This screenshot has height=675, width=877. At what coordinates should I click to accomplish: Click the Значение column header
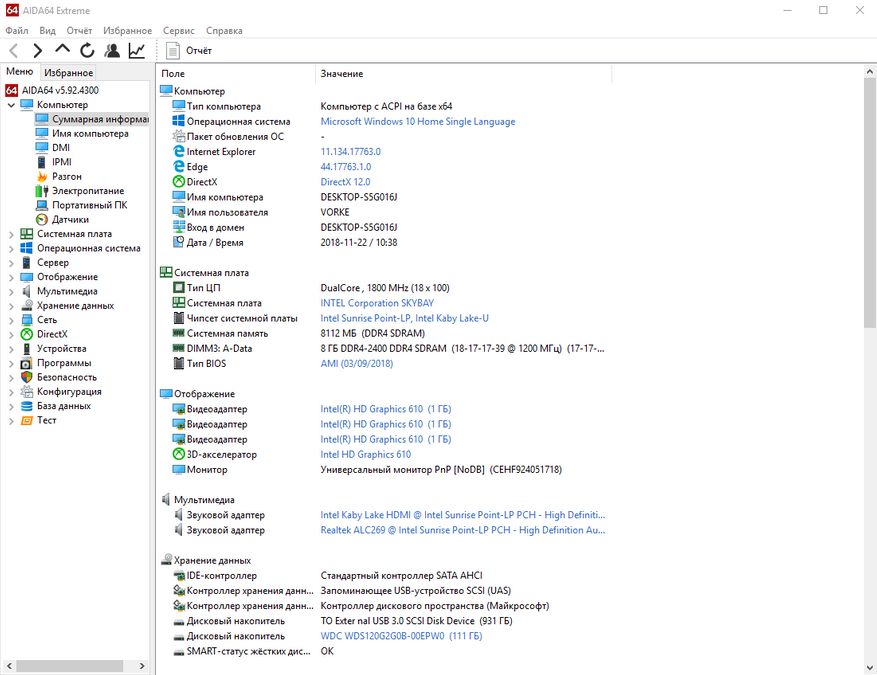[342, 74]
